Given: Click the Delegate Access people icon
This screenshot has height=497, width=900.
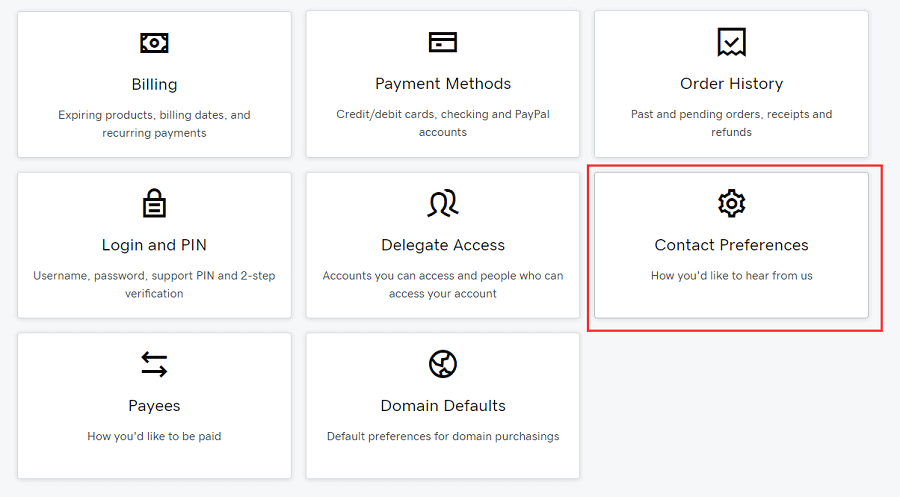Looking at the screenshot, I should tap(443, 203).
